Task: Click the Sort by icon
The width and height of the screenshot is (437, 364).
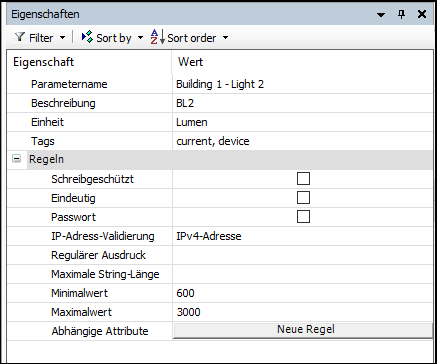Action: pyautogui.click(x=87, y=37)
